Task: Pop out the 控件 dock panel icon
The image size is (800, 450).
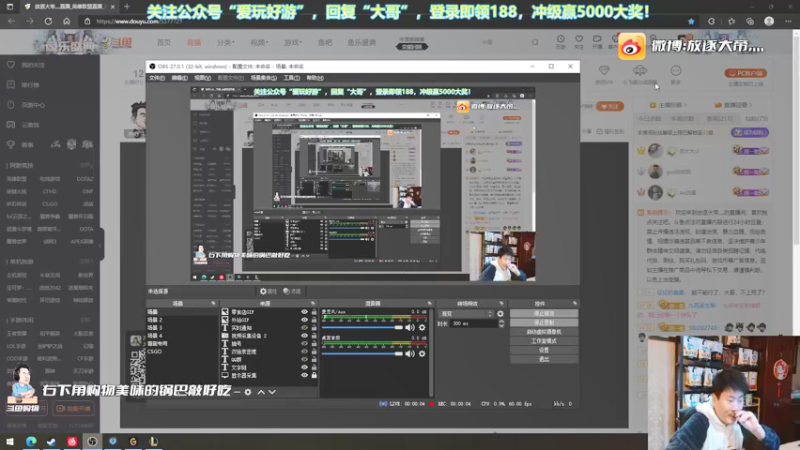Action: click(x=575, y=304)
